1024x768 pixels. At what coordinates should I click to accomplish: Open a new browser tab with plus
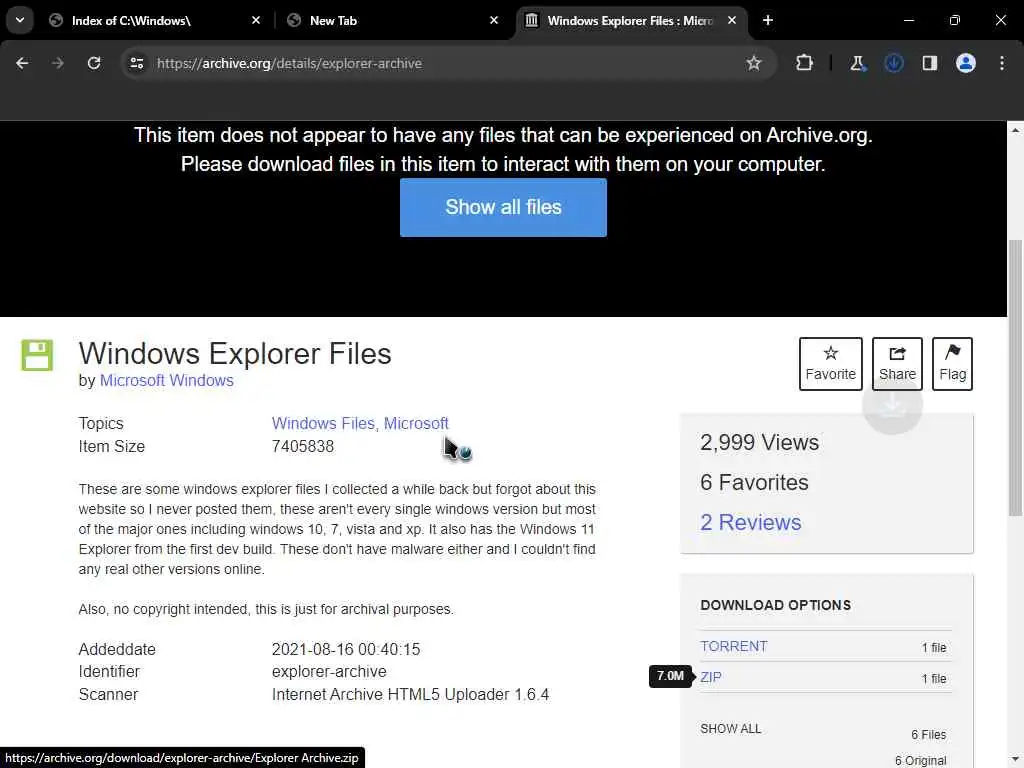click(768, 20)
